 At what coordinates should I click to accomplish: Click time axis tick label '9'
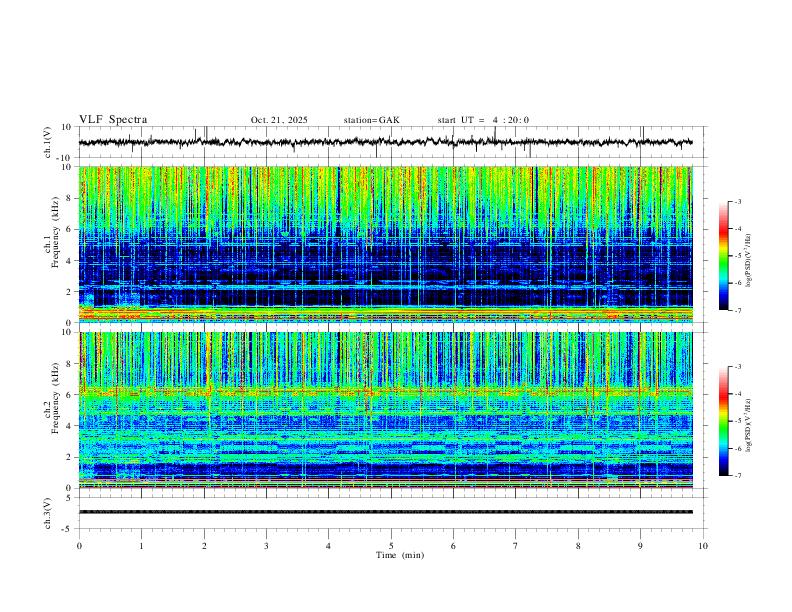pyautogui.click(x=640, y=546)
